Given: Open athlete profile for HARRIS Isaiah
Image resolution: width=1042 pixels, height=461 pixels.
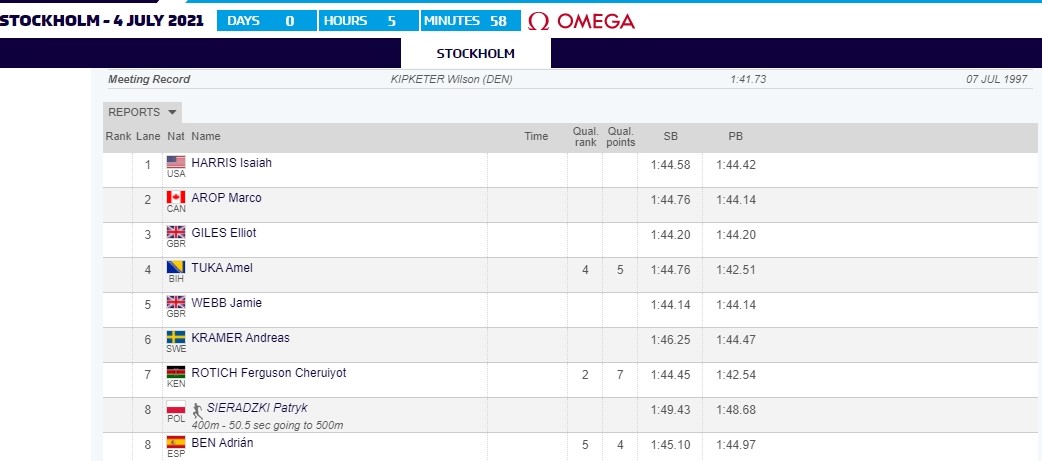Looking at the screenshot, I should click(x=231, y=163).
